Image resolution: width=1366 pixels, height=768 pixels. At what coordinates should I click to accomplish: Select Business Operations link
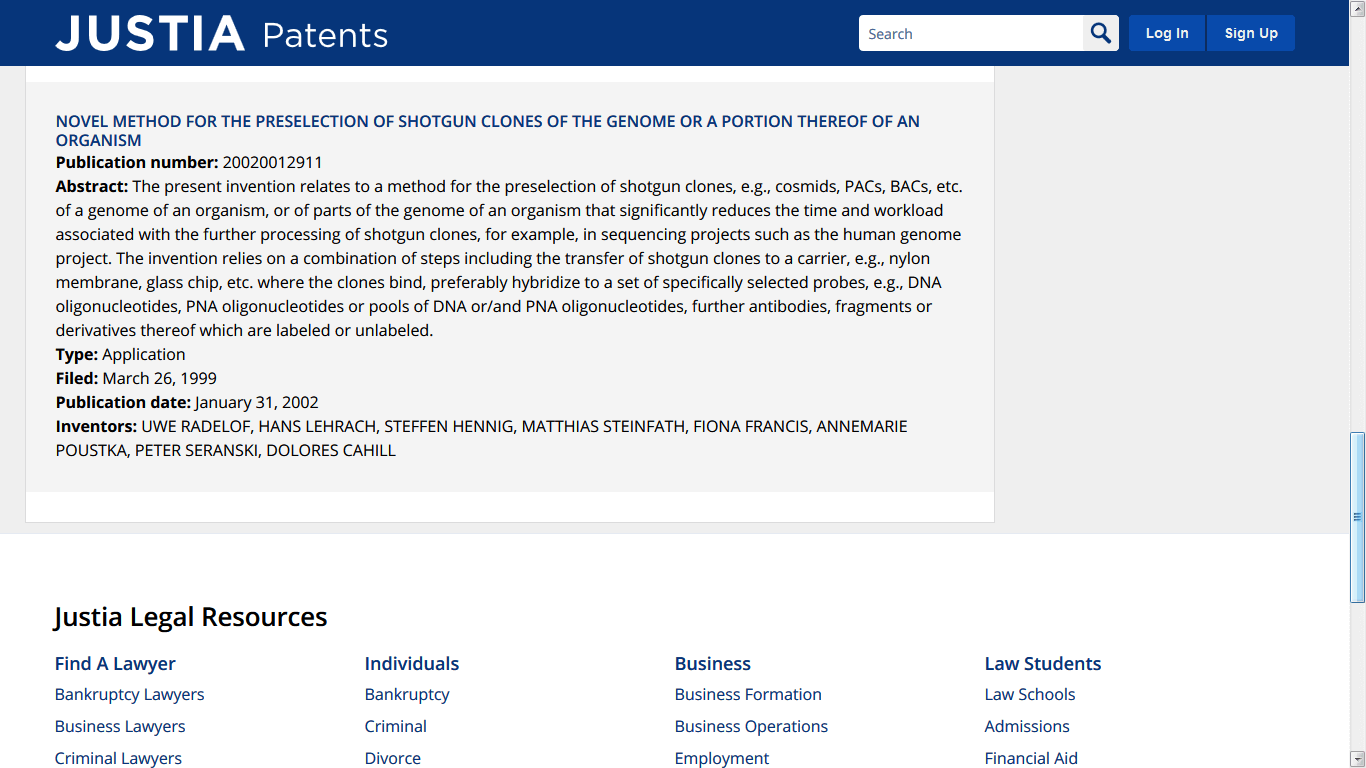pyautogui.click(x=752, y=726)
